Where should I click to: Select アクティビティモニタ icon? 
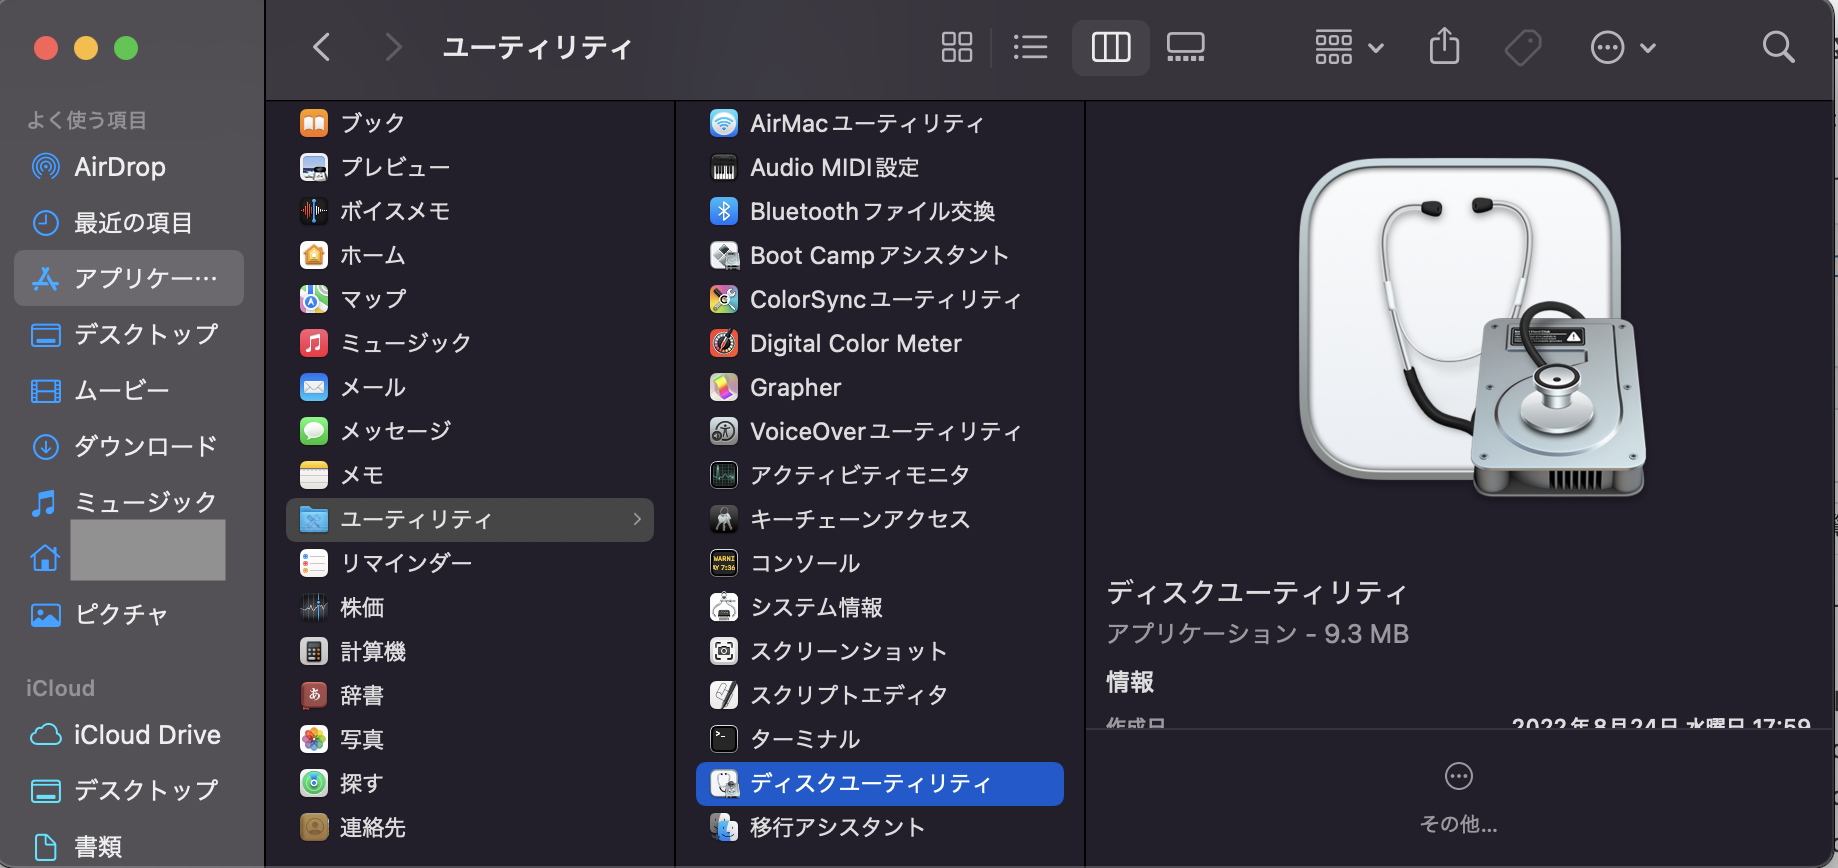(x=724, y=475)
